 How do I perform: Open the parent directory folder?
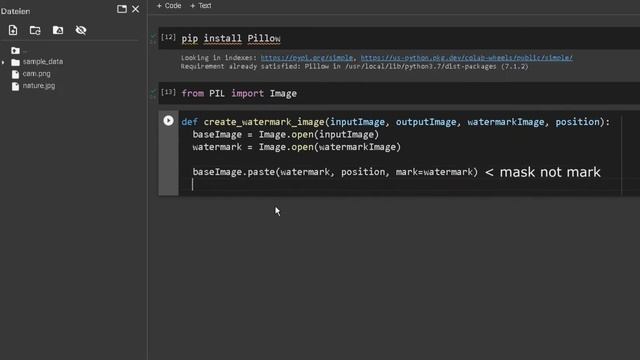point(16,51)
